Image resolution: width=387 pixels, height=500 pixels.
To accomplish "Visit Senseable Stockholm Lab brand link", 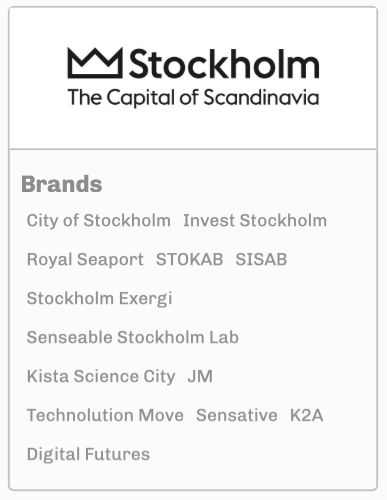I will [x=133, y=337].
